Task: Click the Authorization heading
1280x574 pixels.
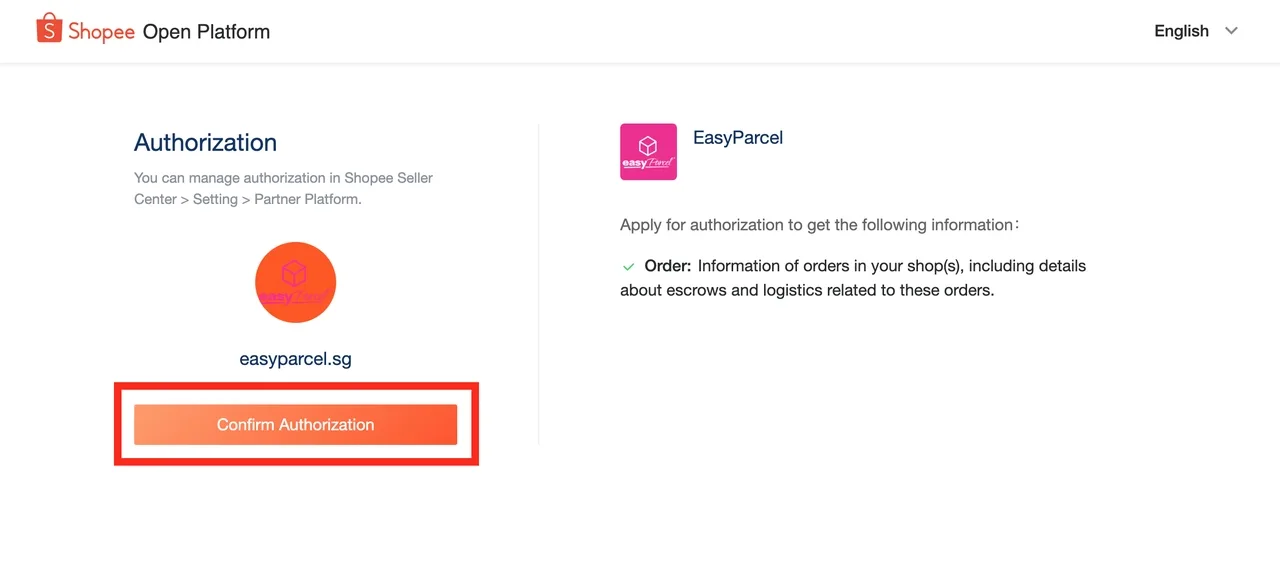Action: (205, 142)
